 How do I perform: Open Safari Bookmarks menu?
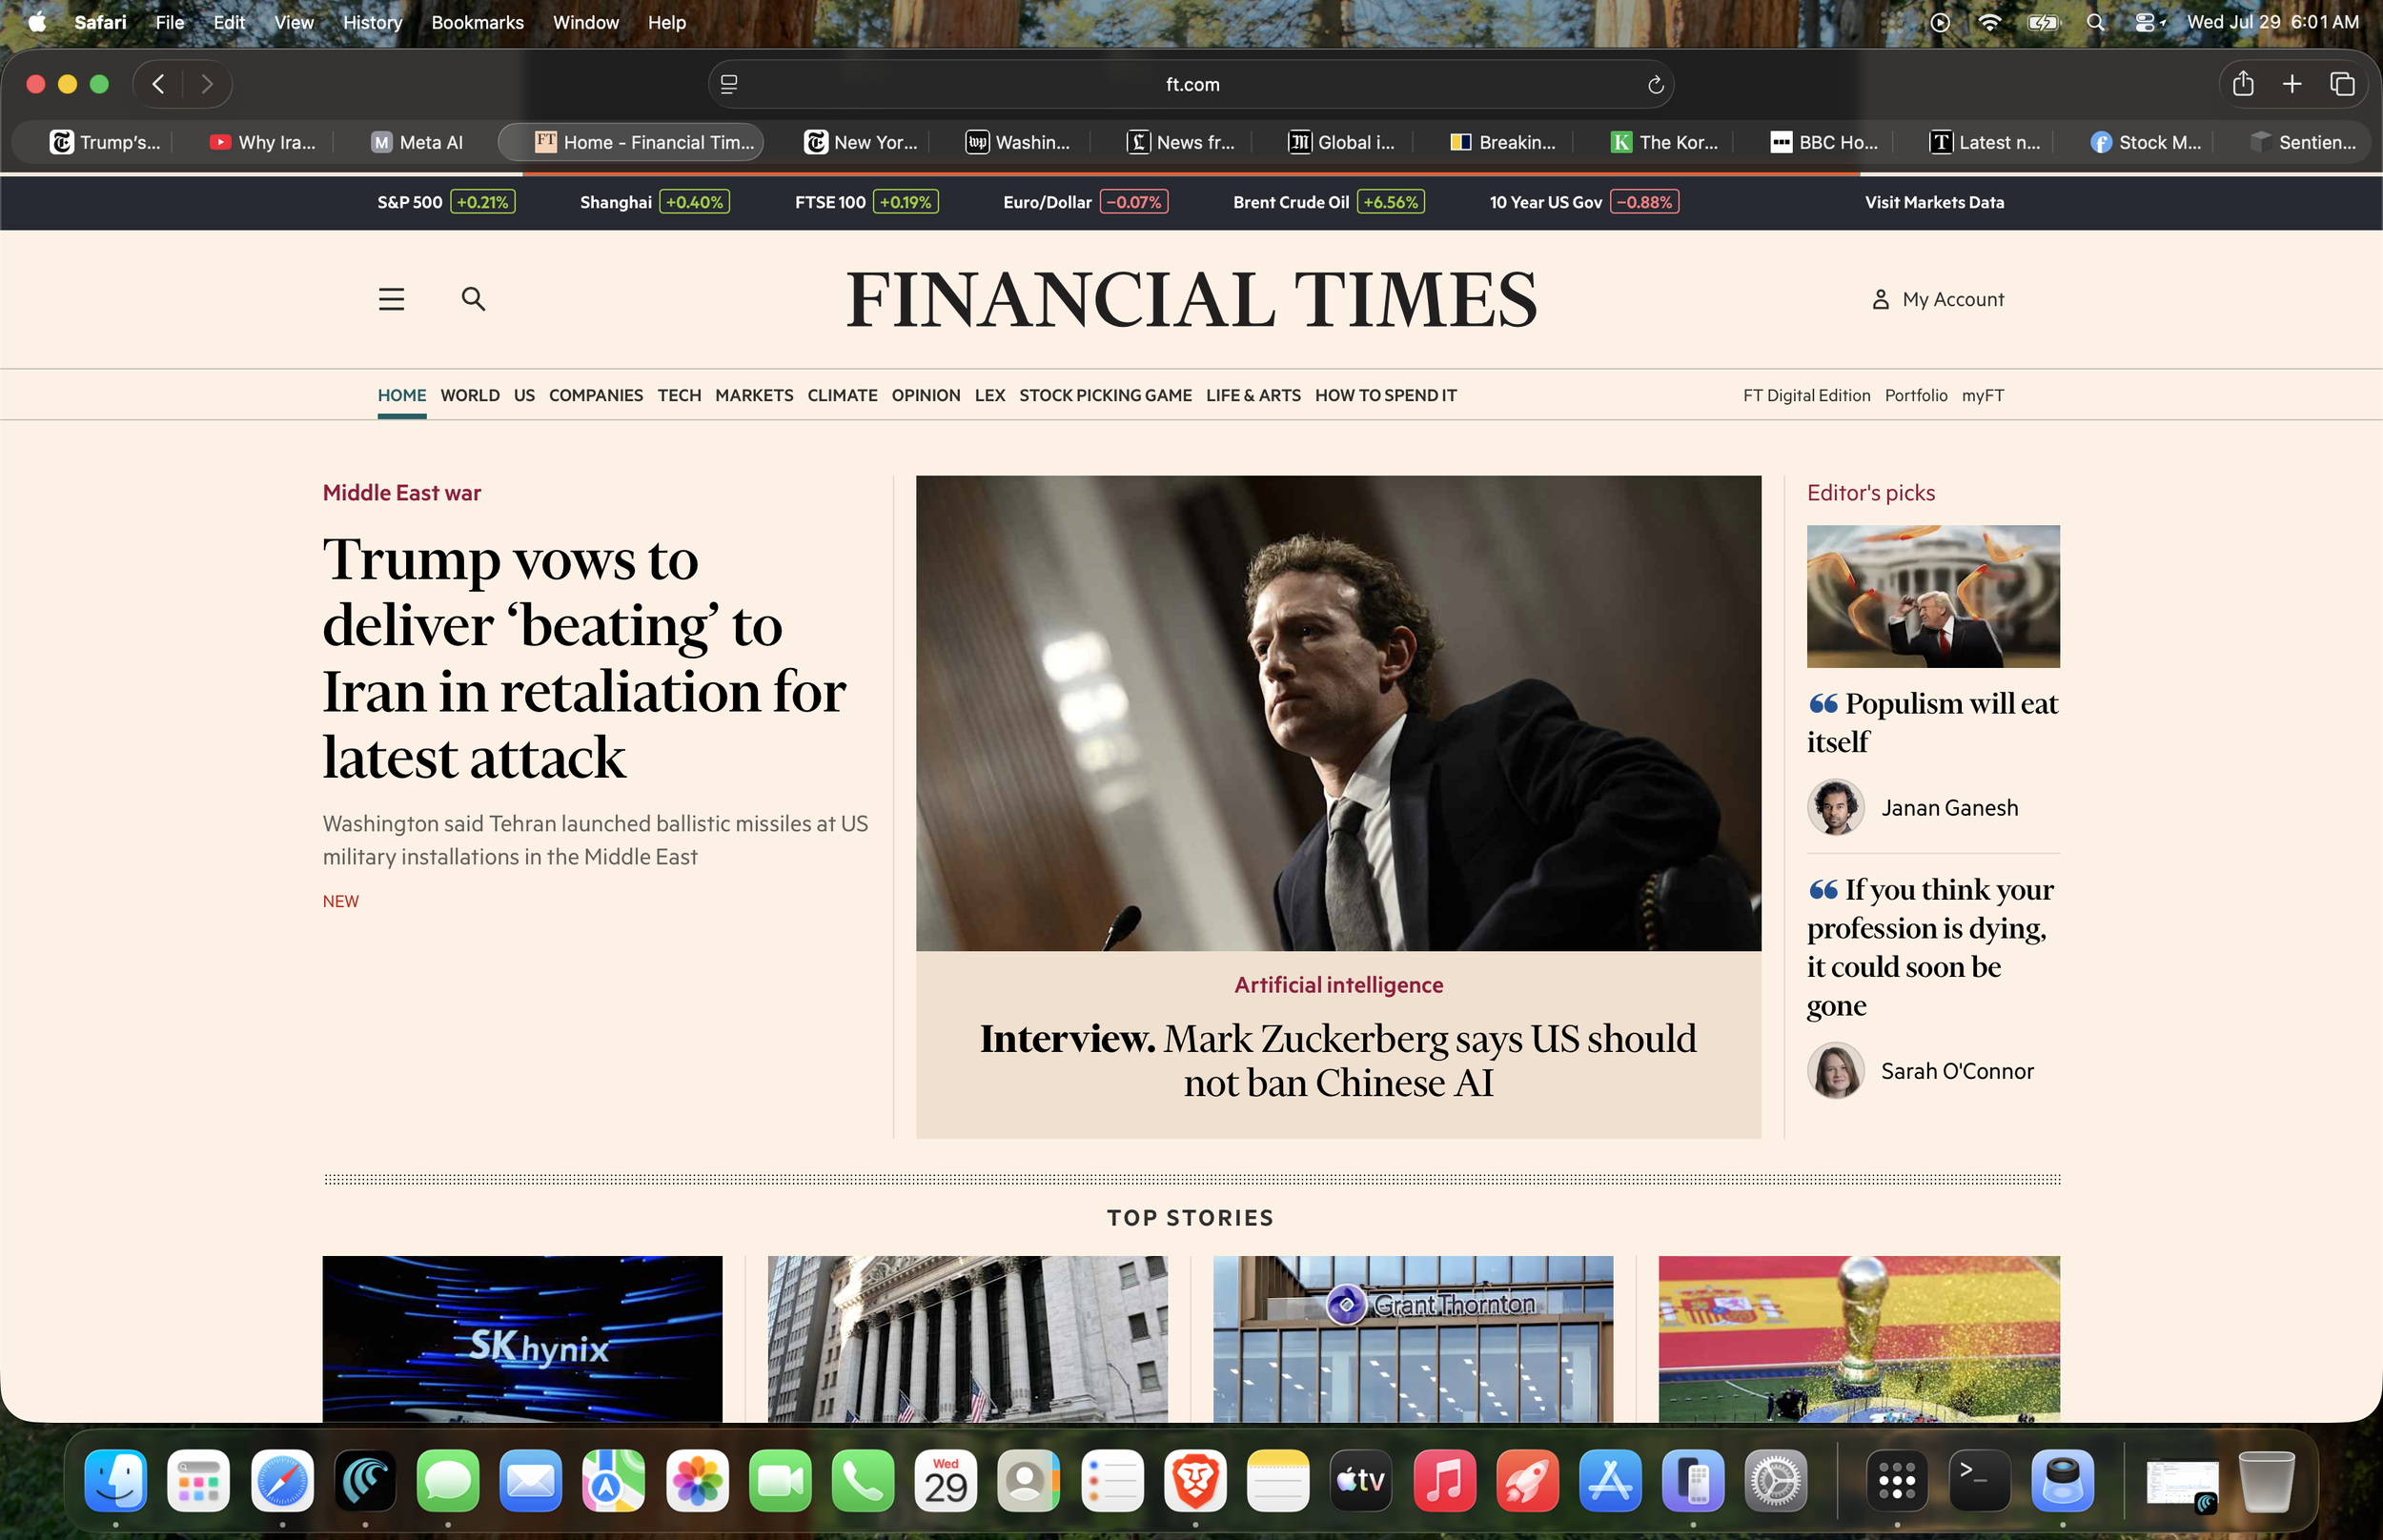click(x=477, y=22)
